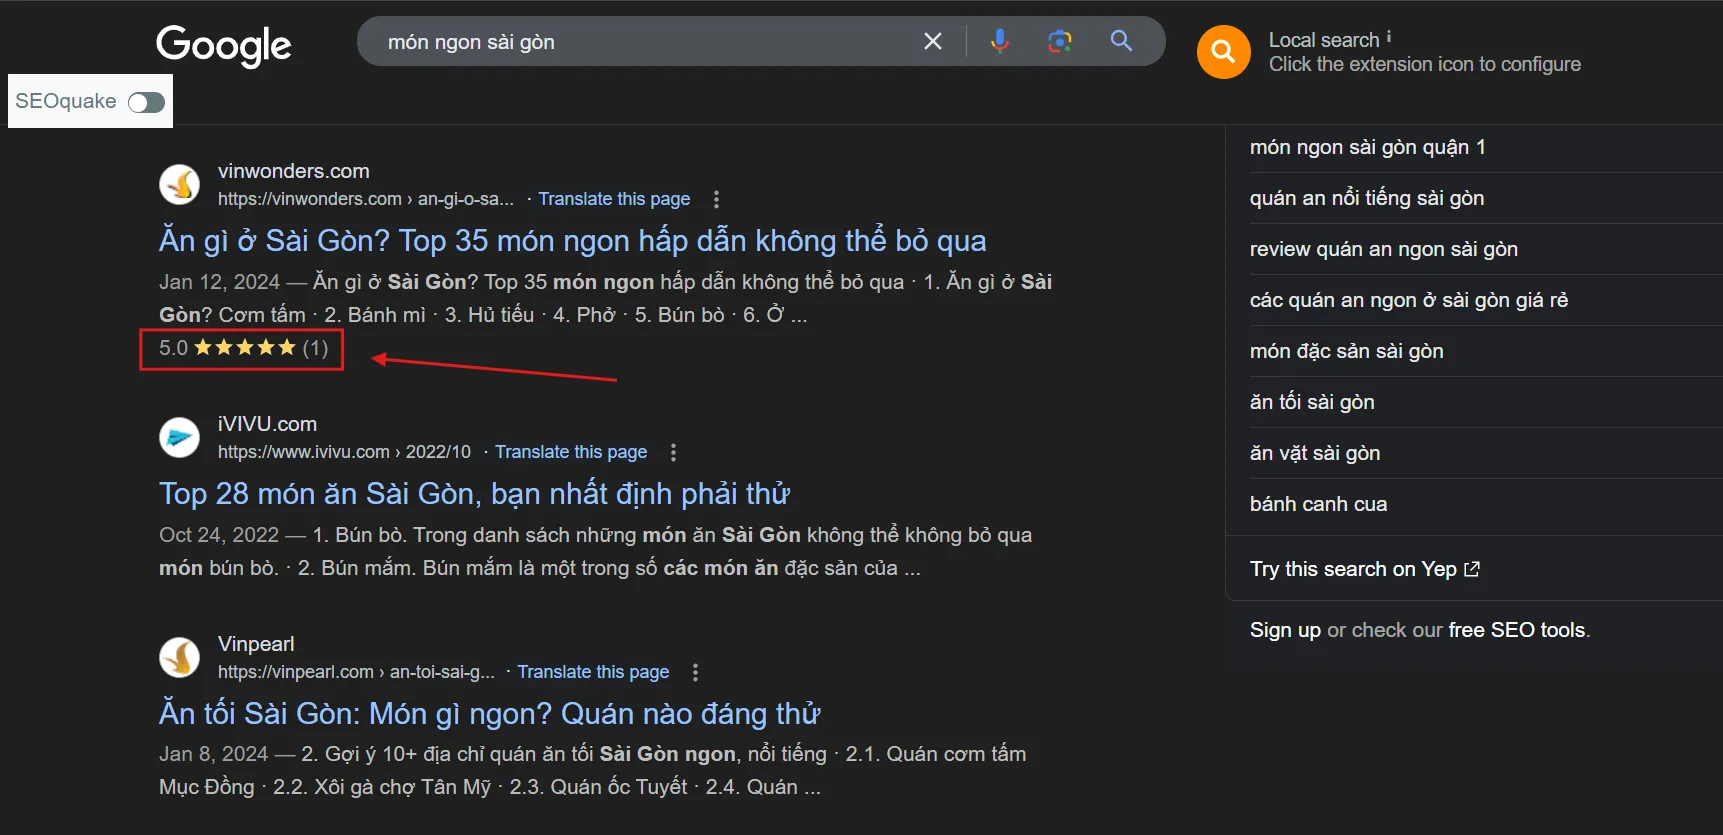Open the three-dot menu for vinwonders result

[x=716, y=199]
